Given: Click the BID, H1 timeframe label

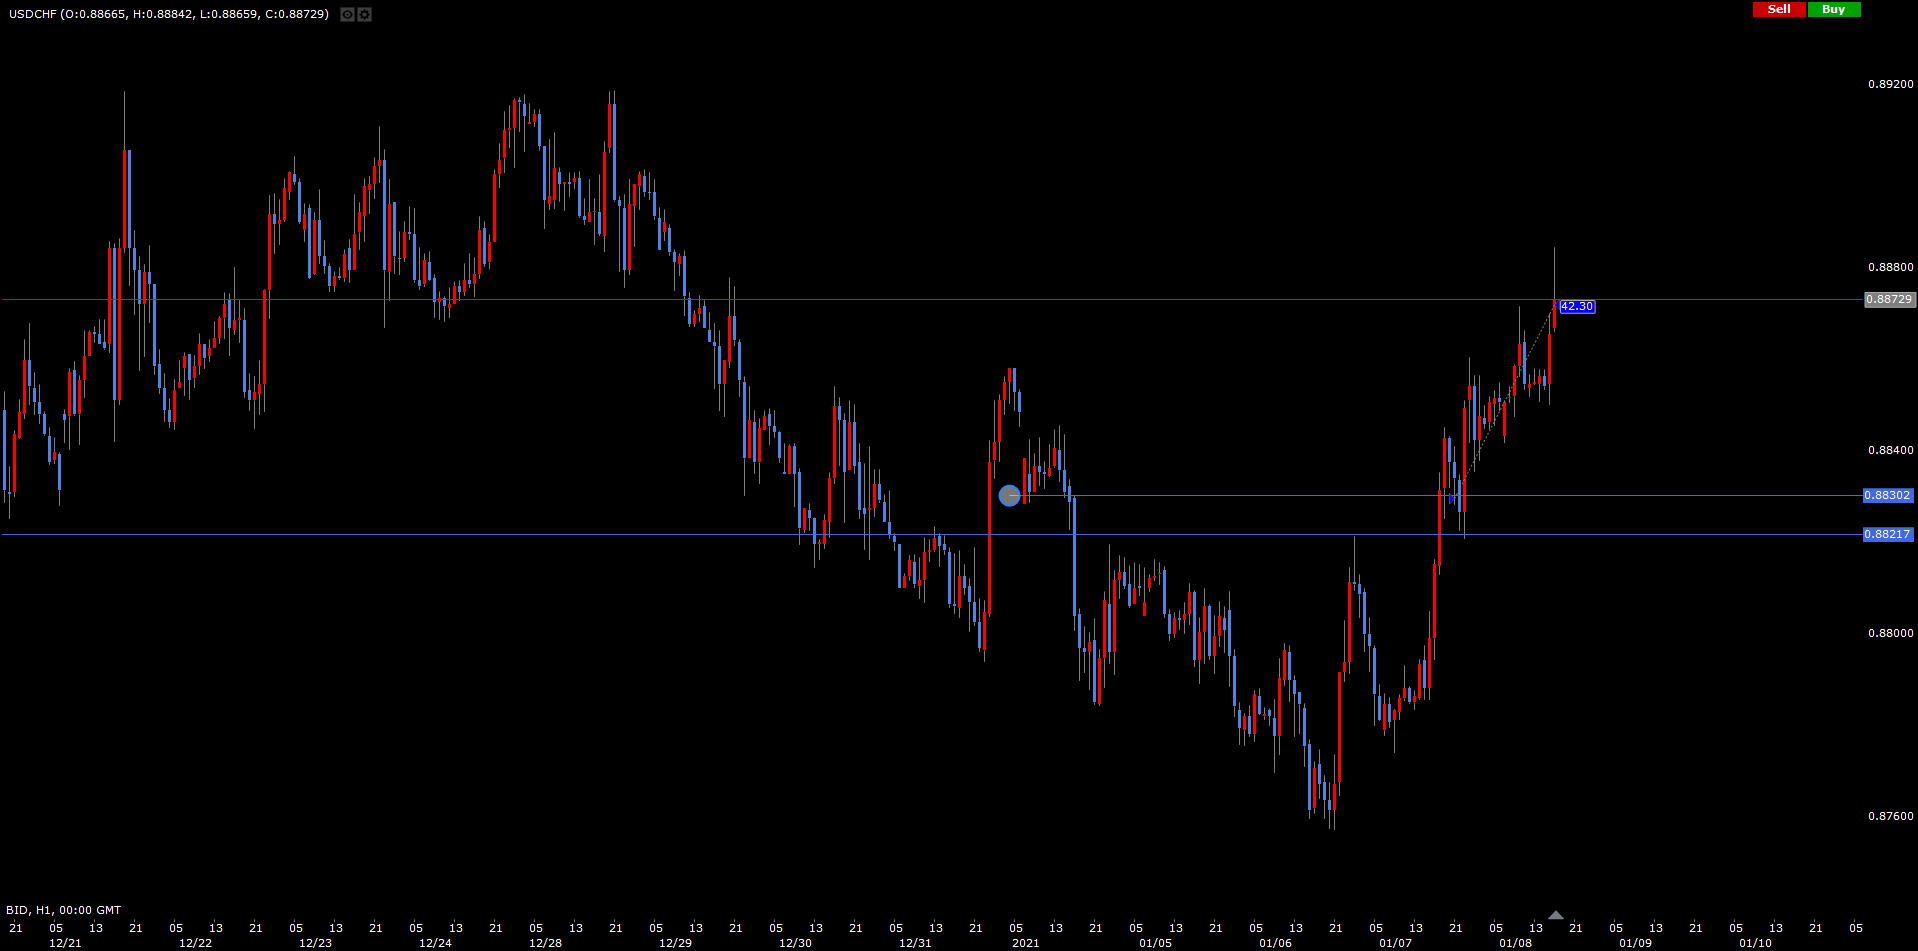Looking at the screenshot, I should tap(63, 910).
